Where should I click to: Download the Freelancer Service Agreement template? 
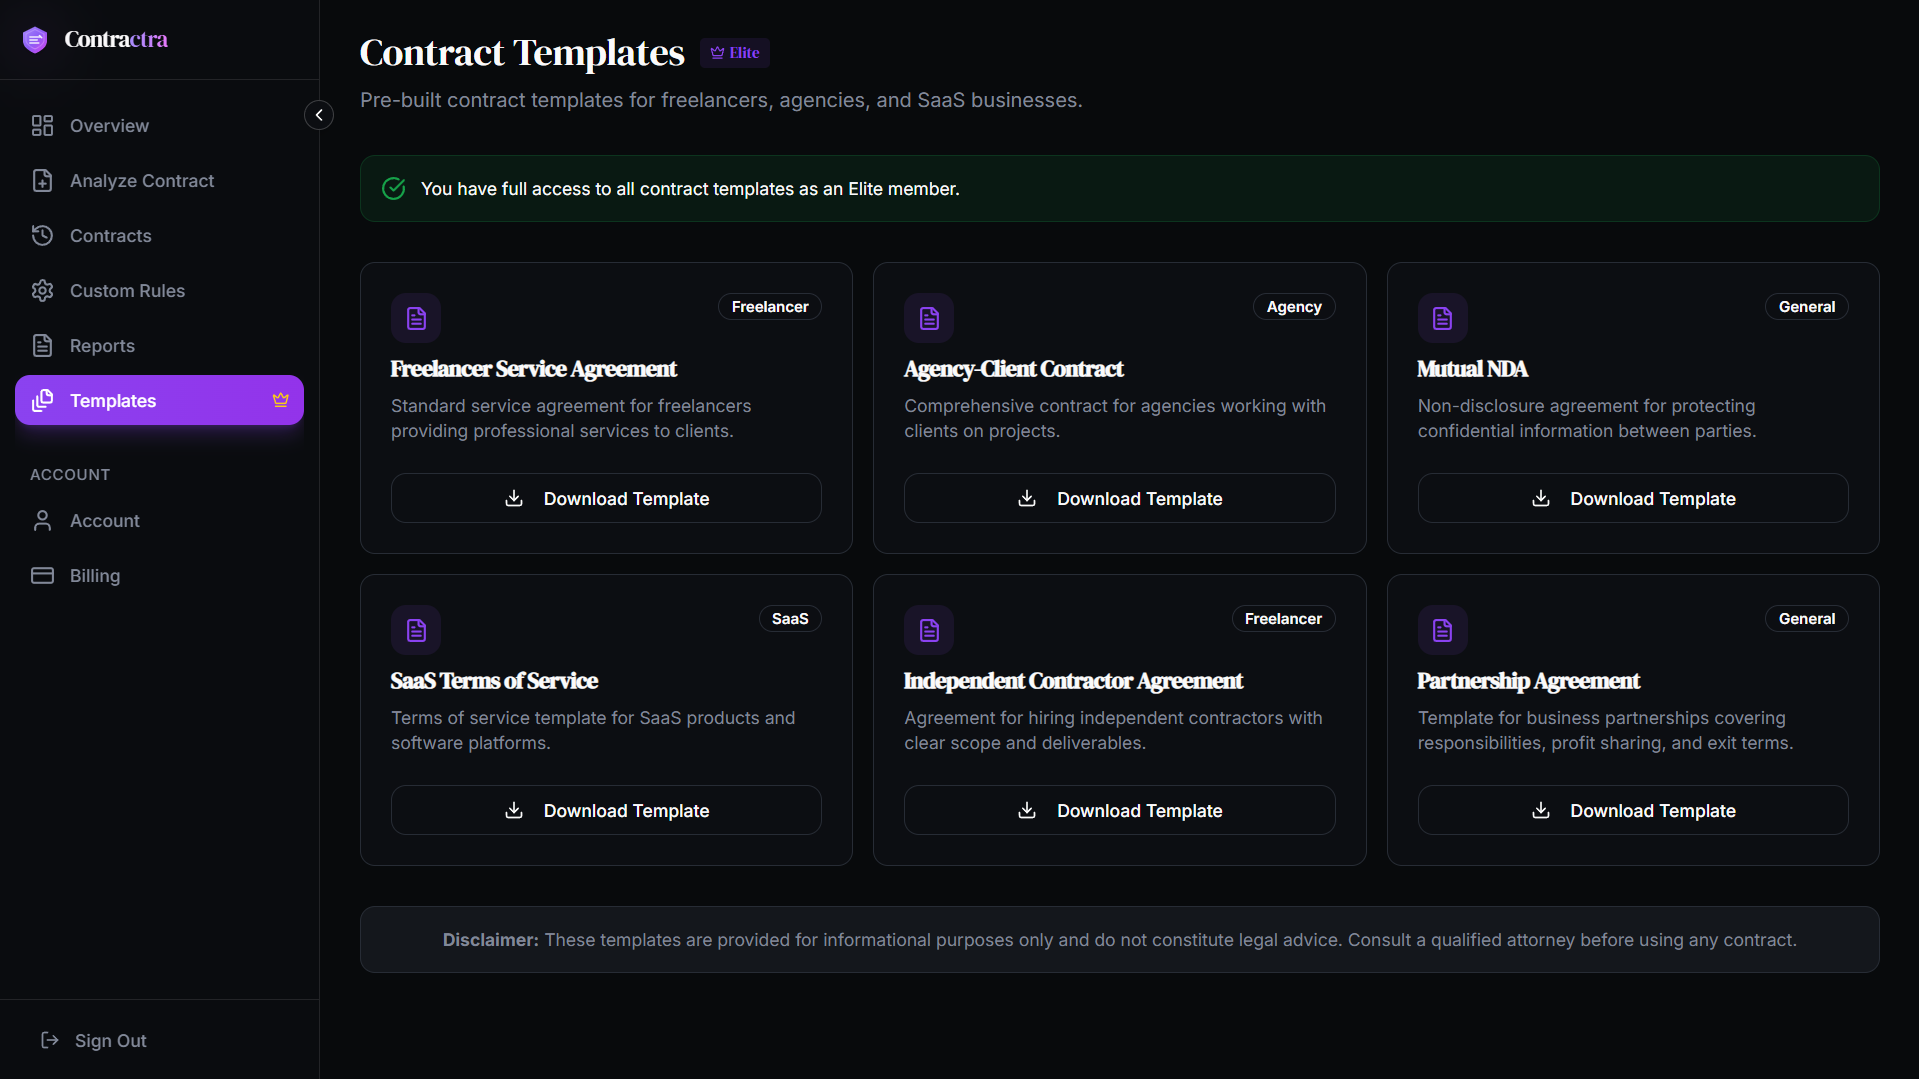pos(606,498)
